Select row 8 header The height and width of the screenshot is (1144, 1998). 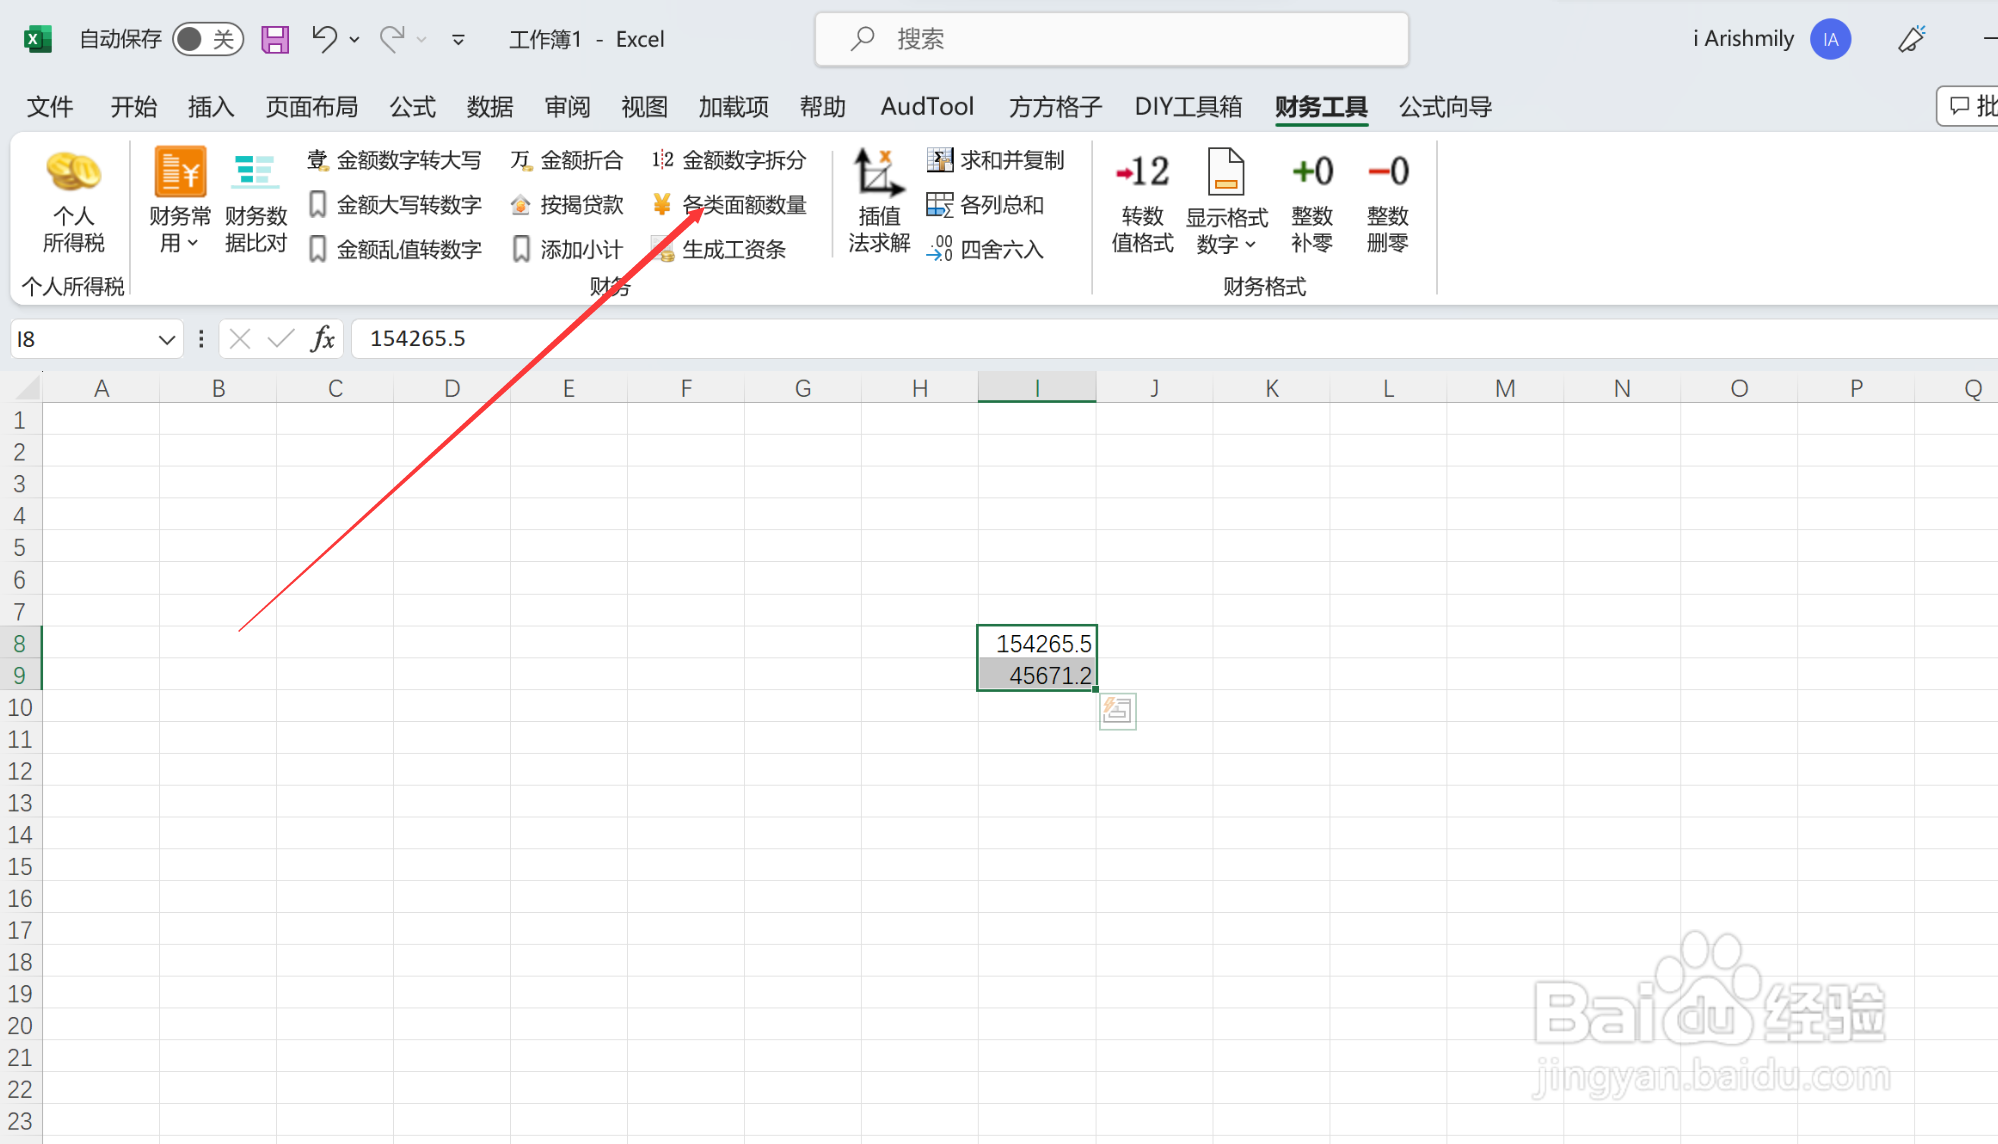(x=20, y=643)
